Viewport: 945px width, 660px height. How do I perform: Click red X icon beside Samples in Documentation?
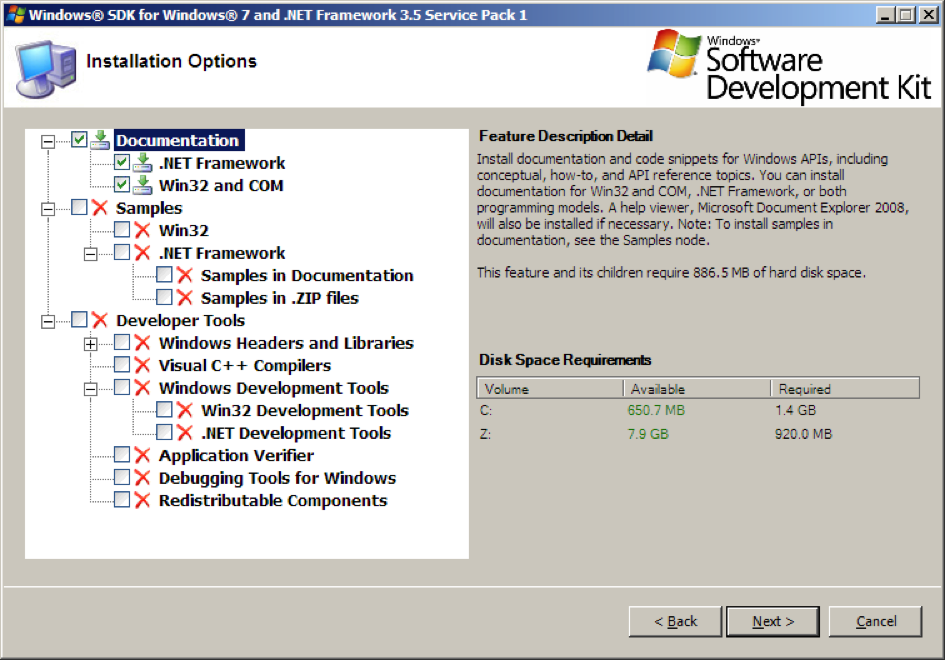point(185,275)
